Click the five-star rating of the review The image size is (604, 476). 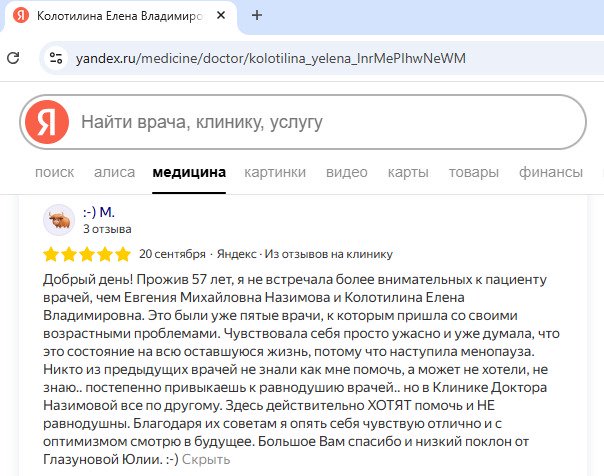(x=87, y=253)
